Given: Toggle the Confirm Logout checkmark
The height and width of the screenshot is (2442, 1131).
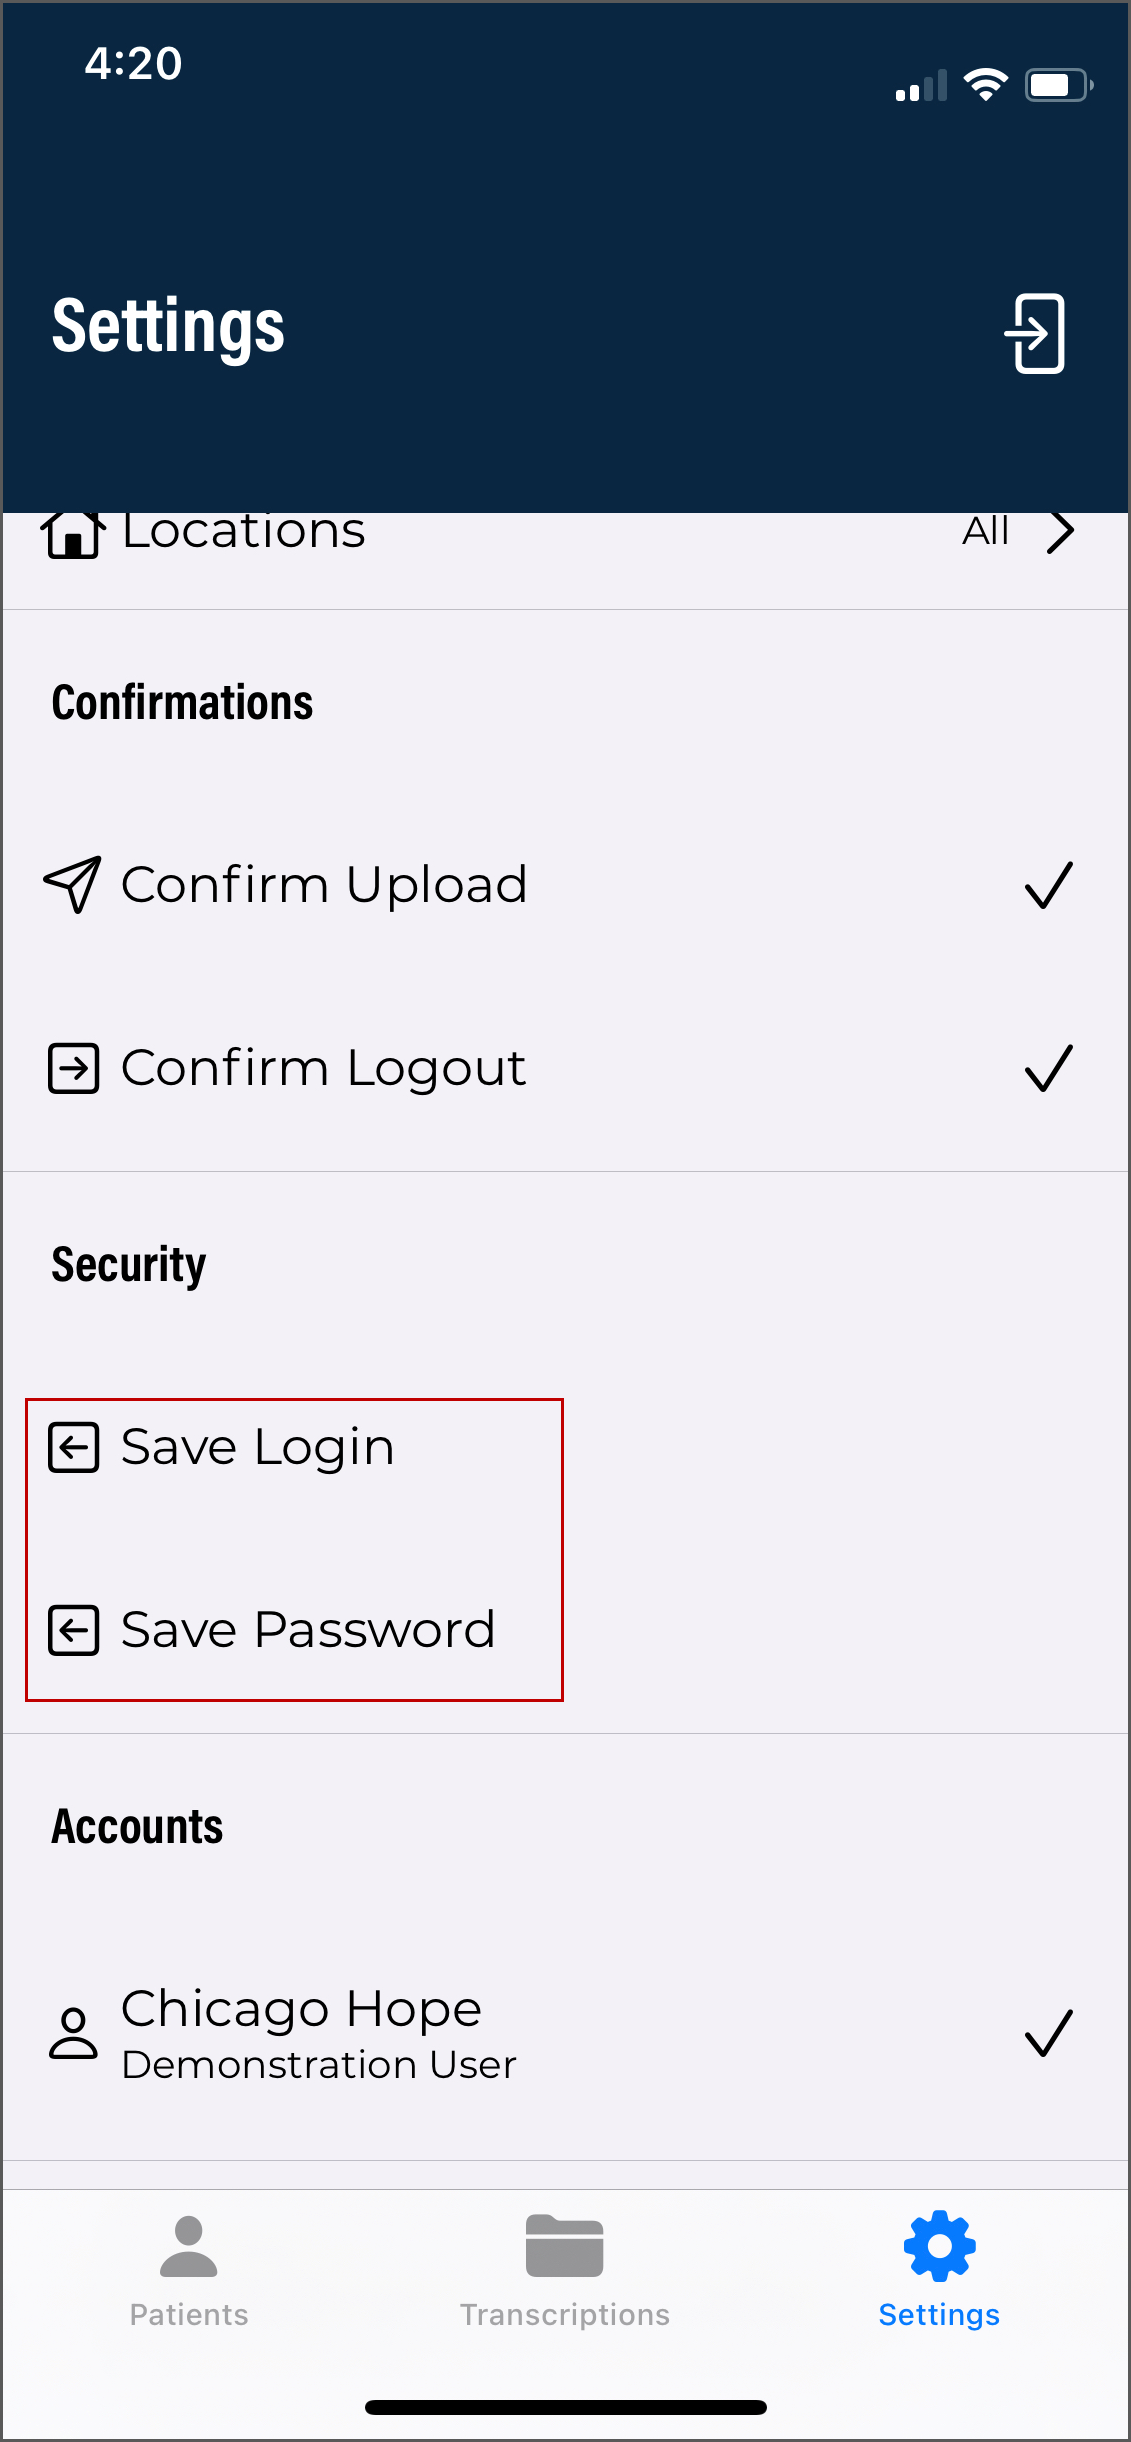Looking at the screenshot, I should [x=1048, y=1068].
